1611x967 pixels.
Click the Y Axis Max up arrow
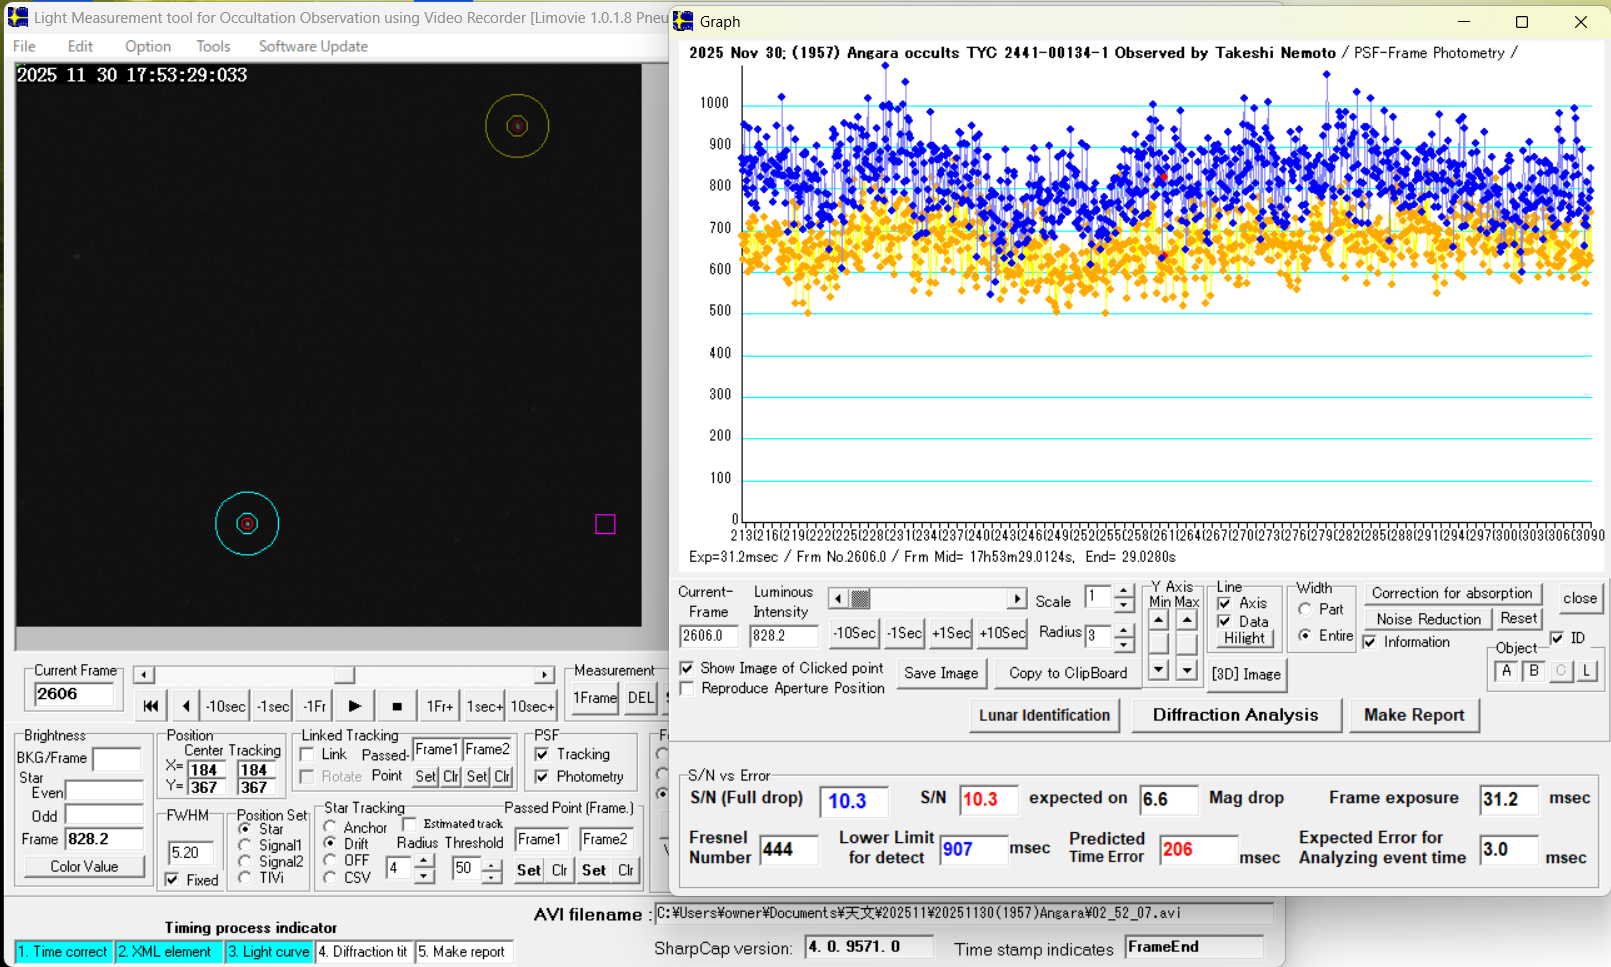click(1187, 621)
